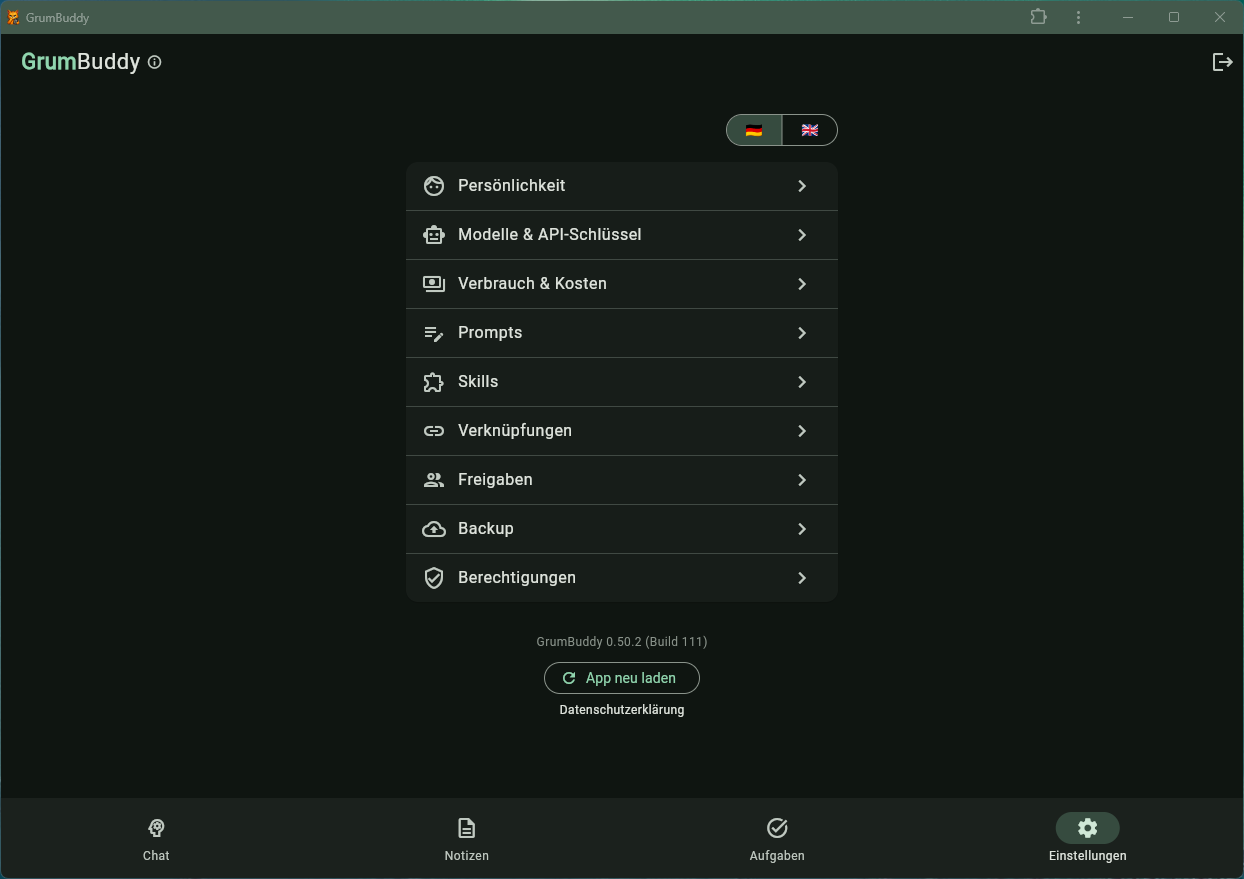
Task: Go to the Notizen tab label
Action: click(467, 856)
